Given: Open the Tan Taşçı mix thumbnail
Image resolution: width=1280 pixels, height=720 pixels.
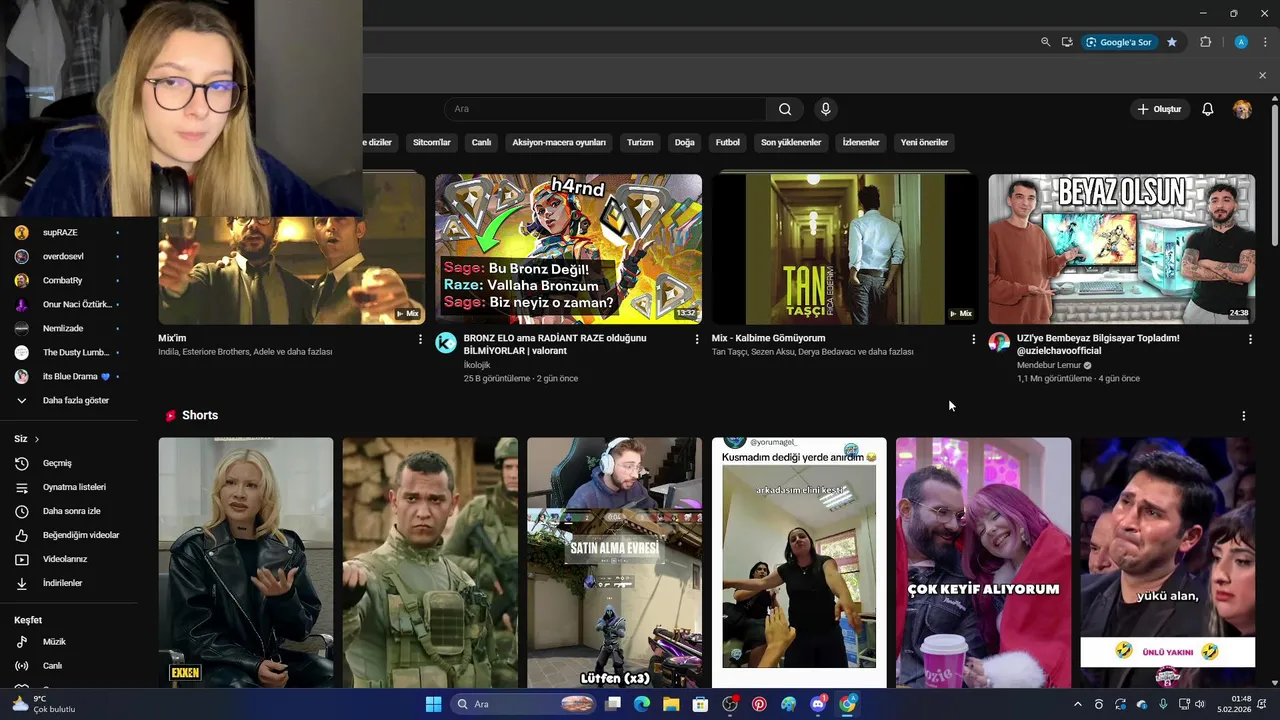Looking at the screenshot, I should [845, 249].
